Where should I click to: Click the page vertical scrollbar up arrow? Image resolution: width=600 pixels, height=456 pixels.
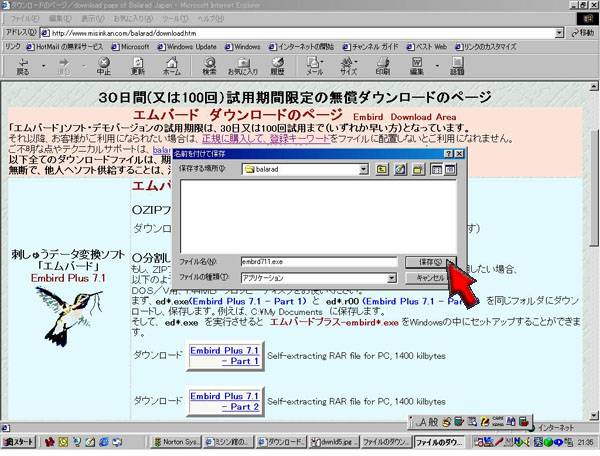tap(593, 86)
